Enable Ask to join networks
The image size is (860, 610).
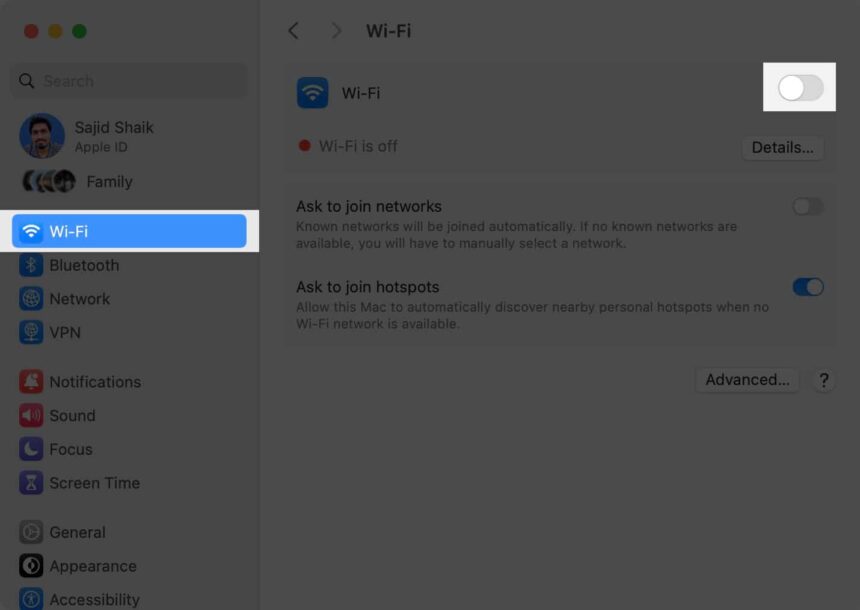tap(808, 206)
